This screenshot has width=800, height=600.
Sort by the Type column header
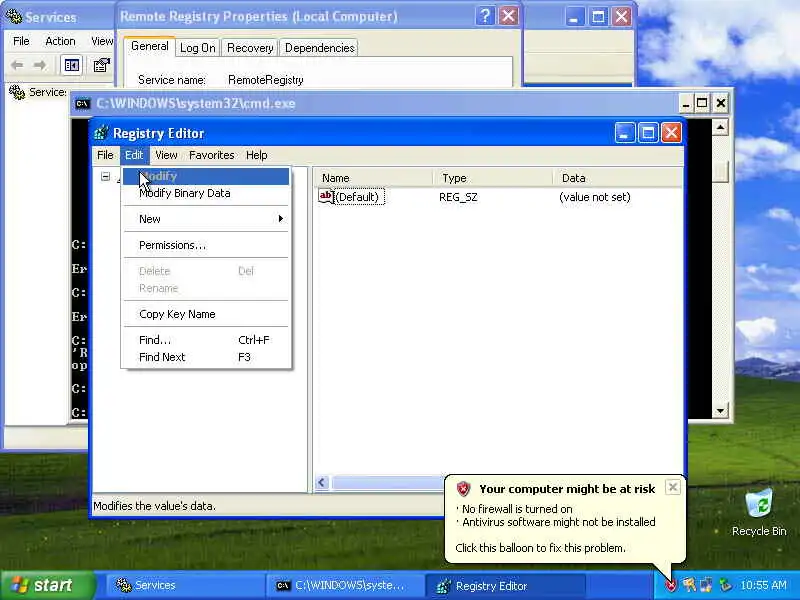coord(492,178)
